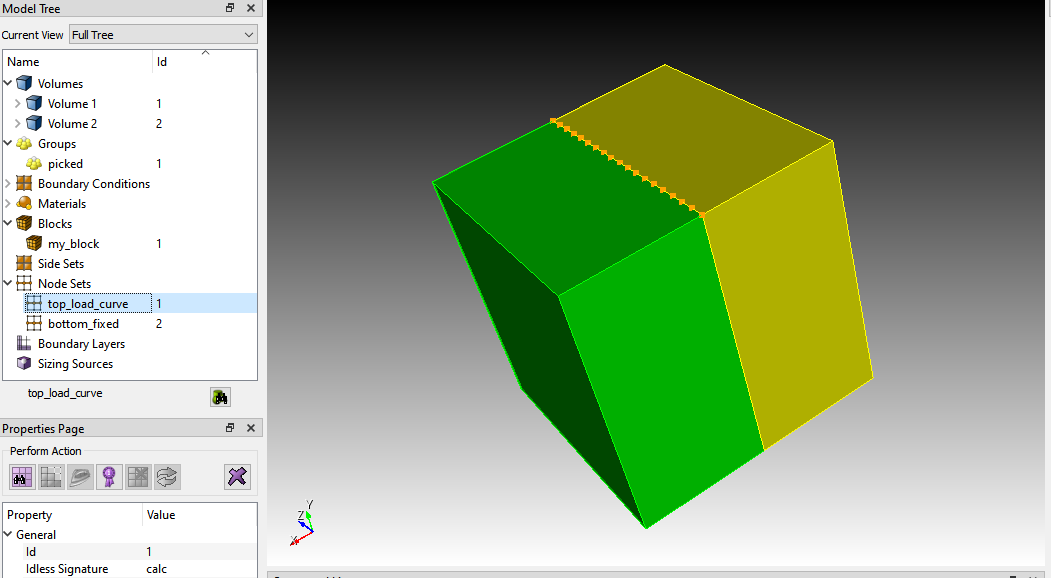Click the Side Sets icon
Screen dimensions: 1051x578
24,264
